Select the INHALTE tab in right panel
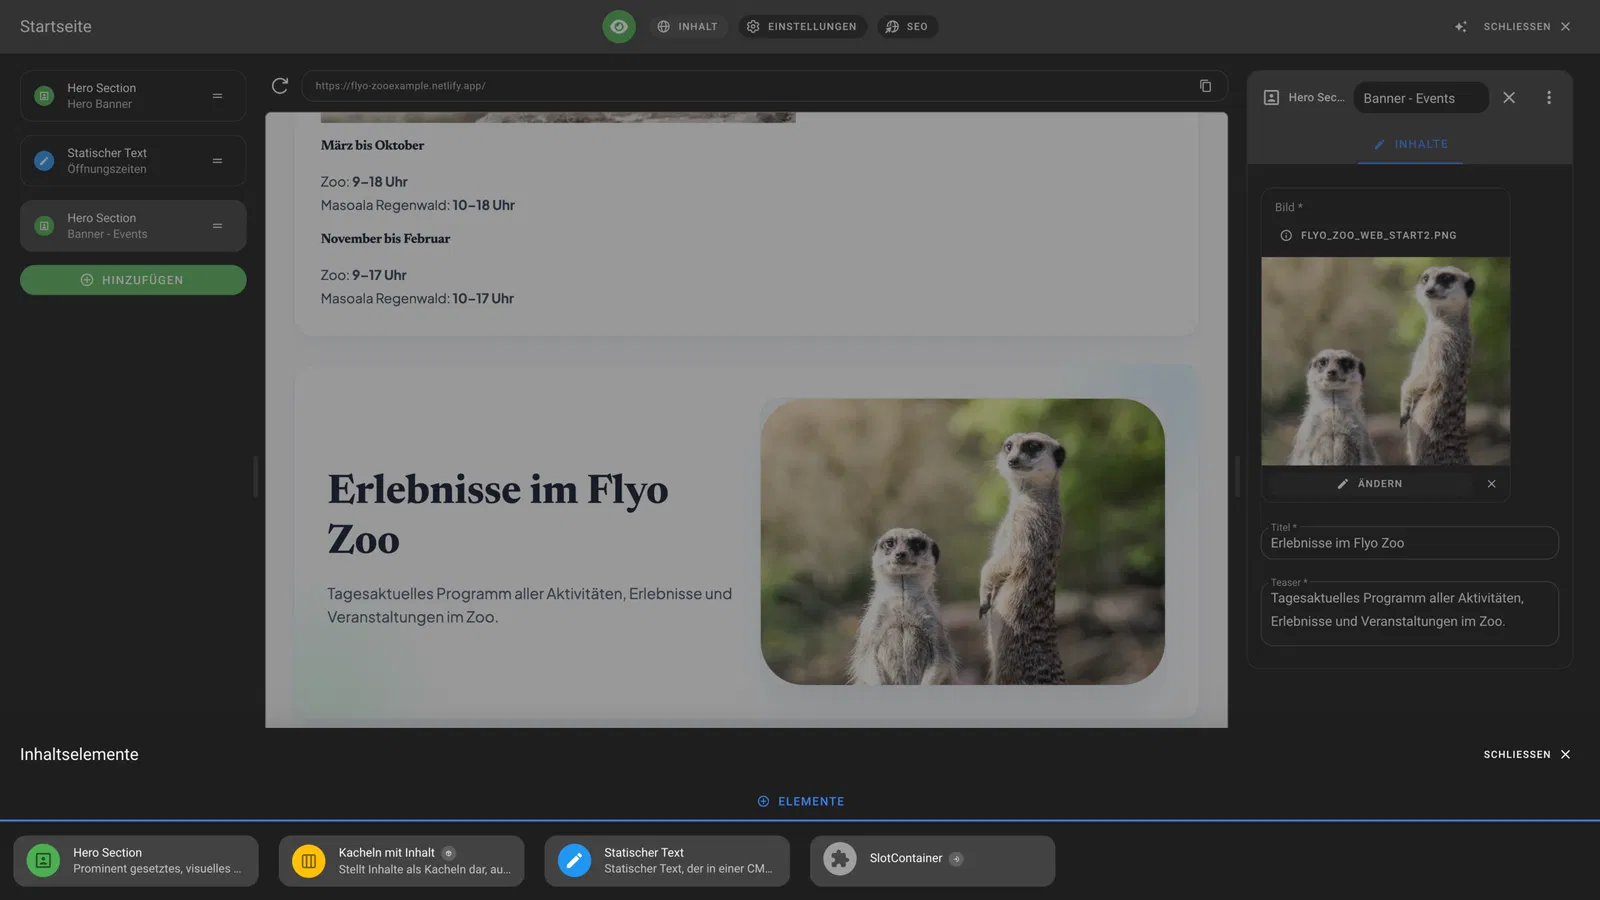Image resolution: width=1600 pixels, height=900 pixels. 1410,144
